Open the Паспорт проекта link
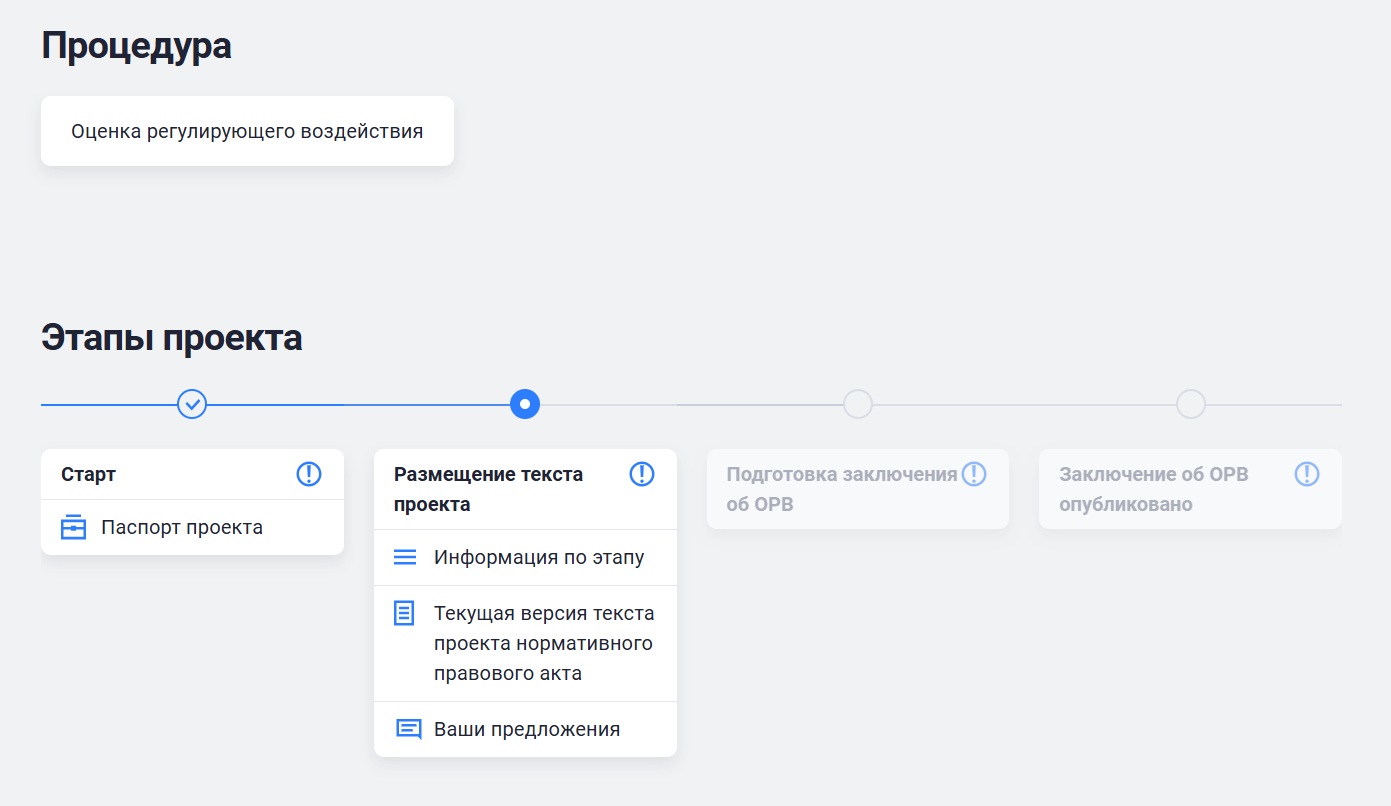1391x806 pixels. tap(182, 527)
